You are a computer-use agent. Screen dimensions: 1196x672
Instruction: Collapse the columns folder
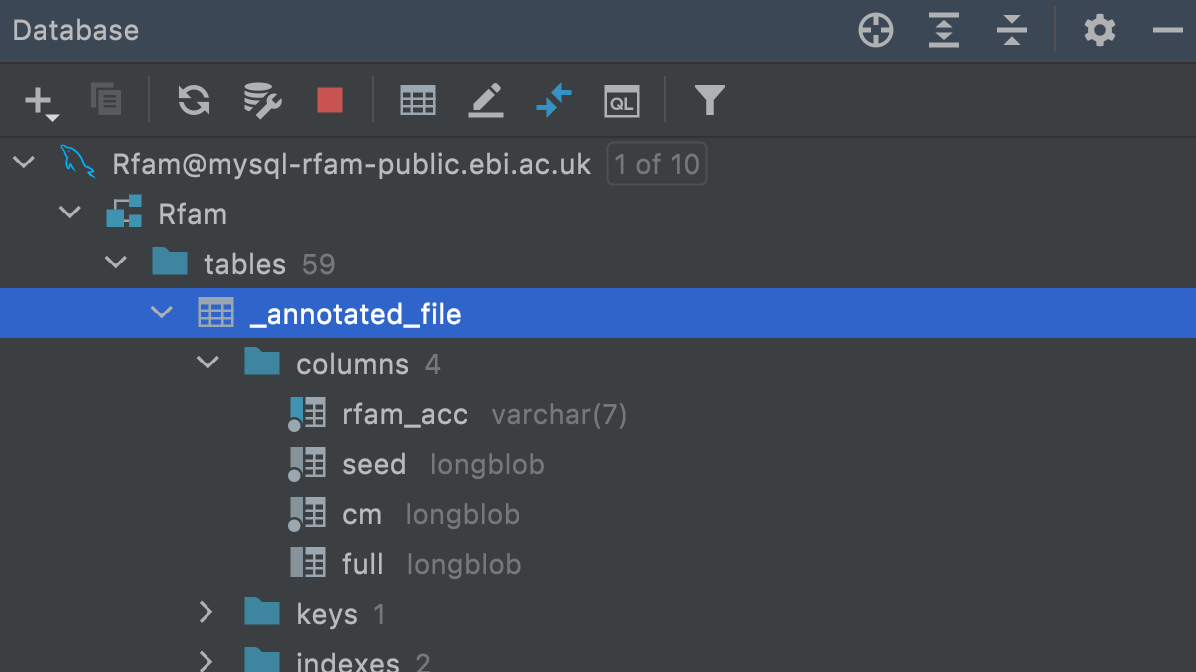click(208, 363)
